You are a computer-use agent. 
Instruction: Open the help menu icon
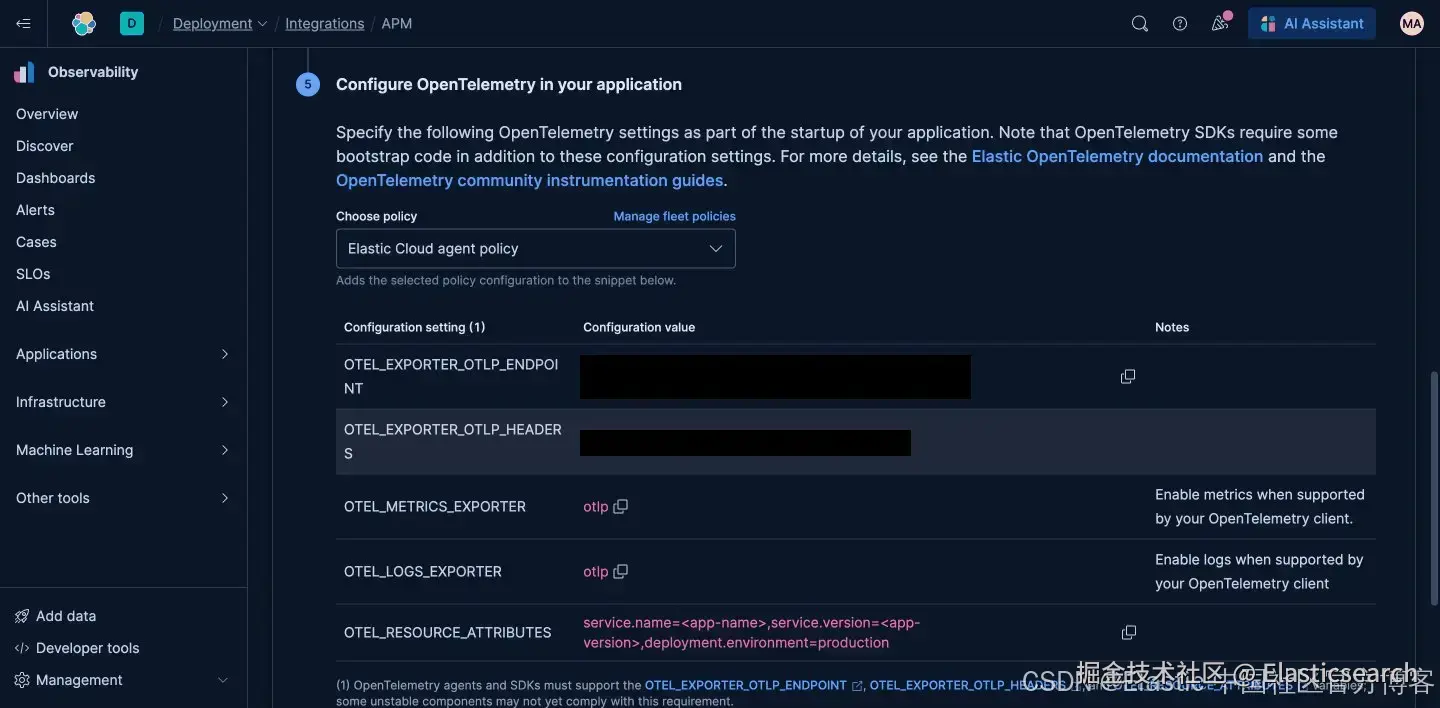tap(1180, 23)
